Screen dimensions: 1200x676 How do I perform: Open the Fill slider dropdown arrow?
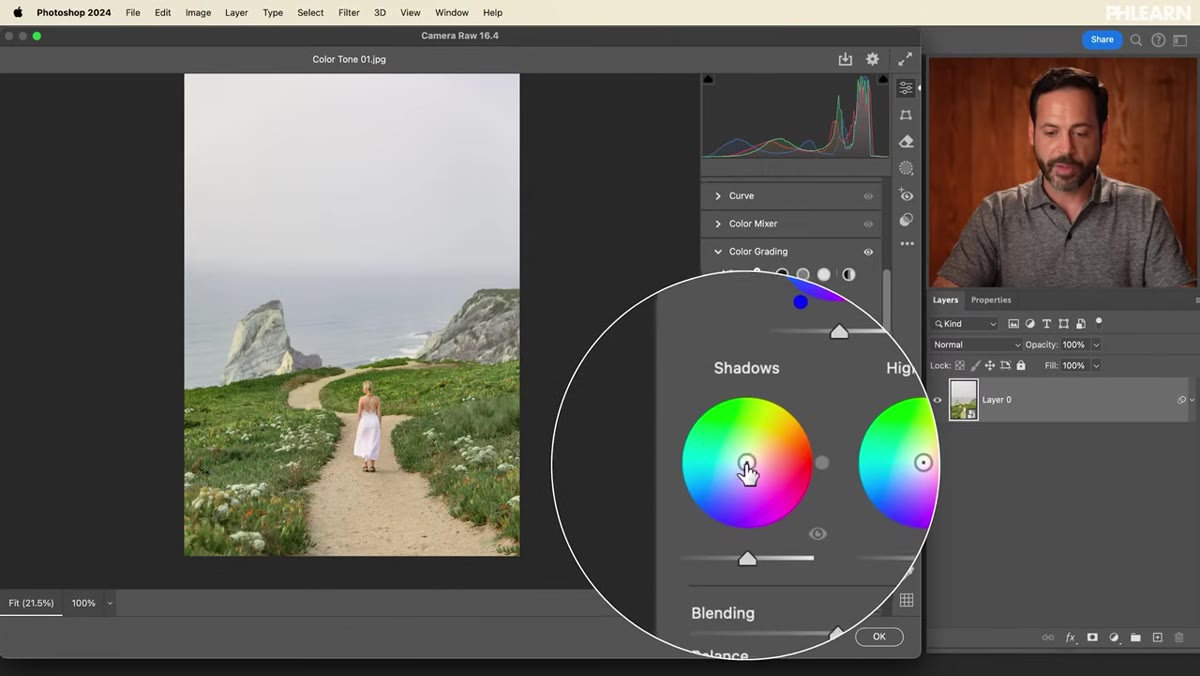1096,366
